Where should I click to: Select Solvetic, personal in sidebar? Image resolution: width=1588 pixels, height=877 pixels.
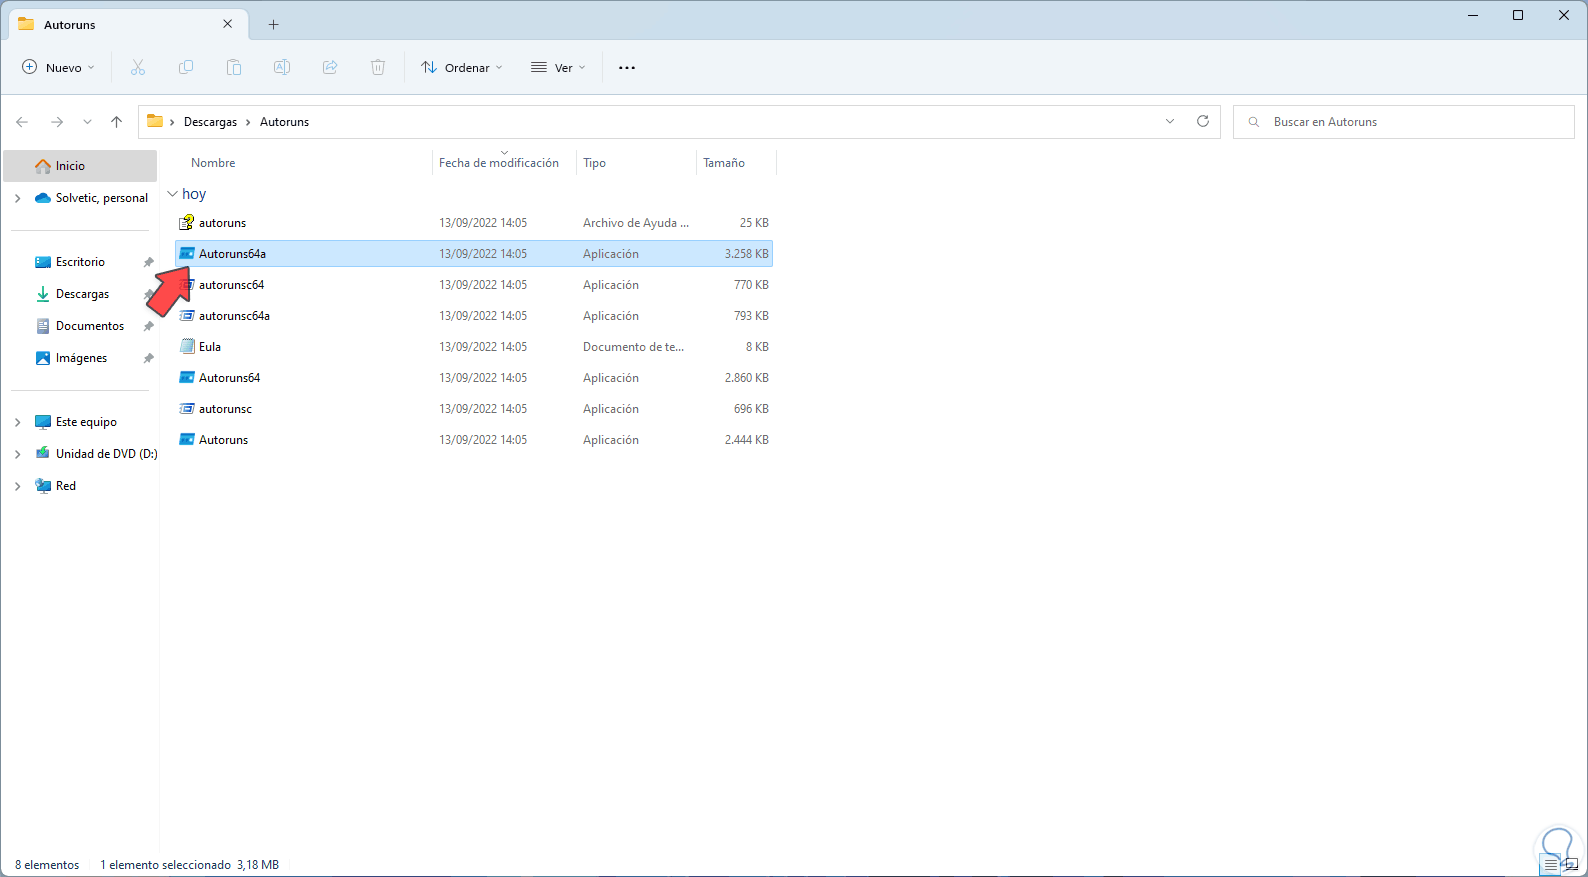(x=102, y=198)
